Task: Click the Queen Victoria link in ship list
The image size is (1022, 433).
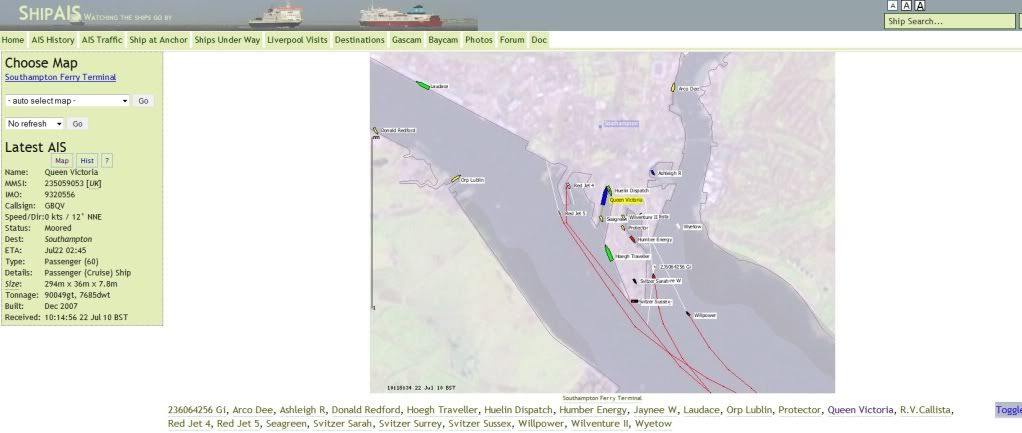Action: pos(860,410)
